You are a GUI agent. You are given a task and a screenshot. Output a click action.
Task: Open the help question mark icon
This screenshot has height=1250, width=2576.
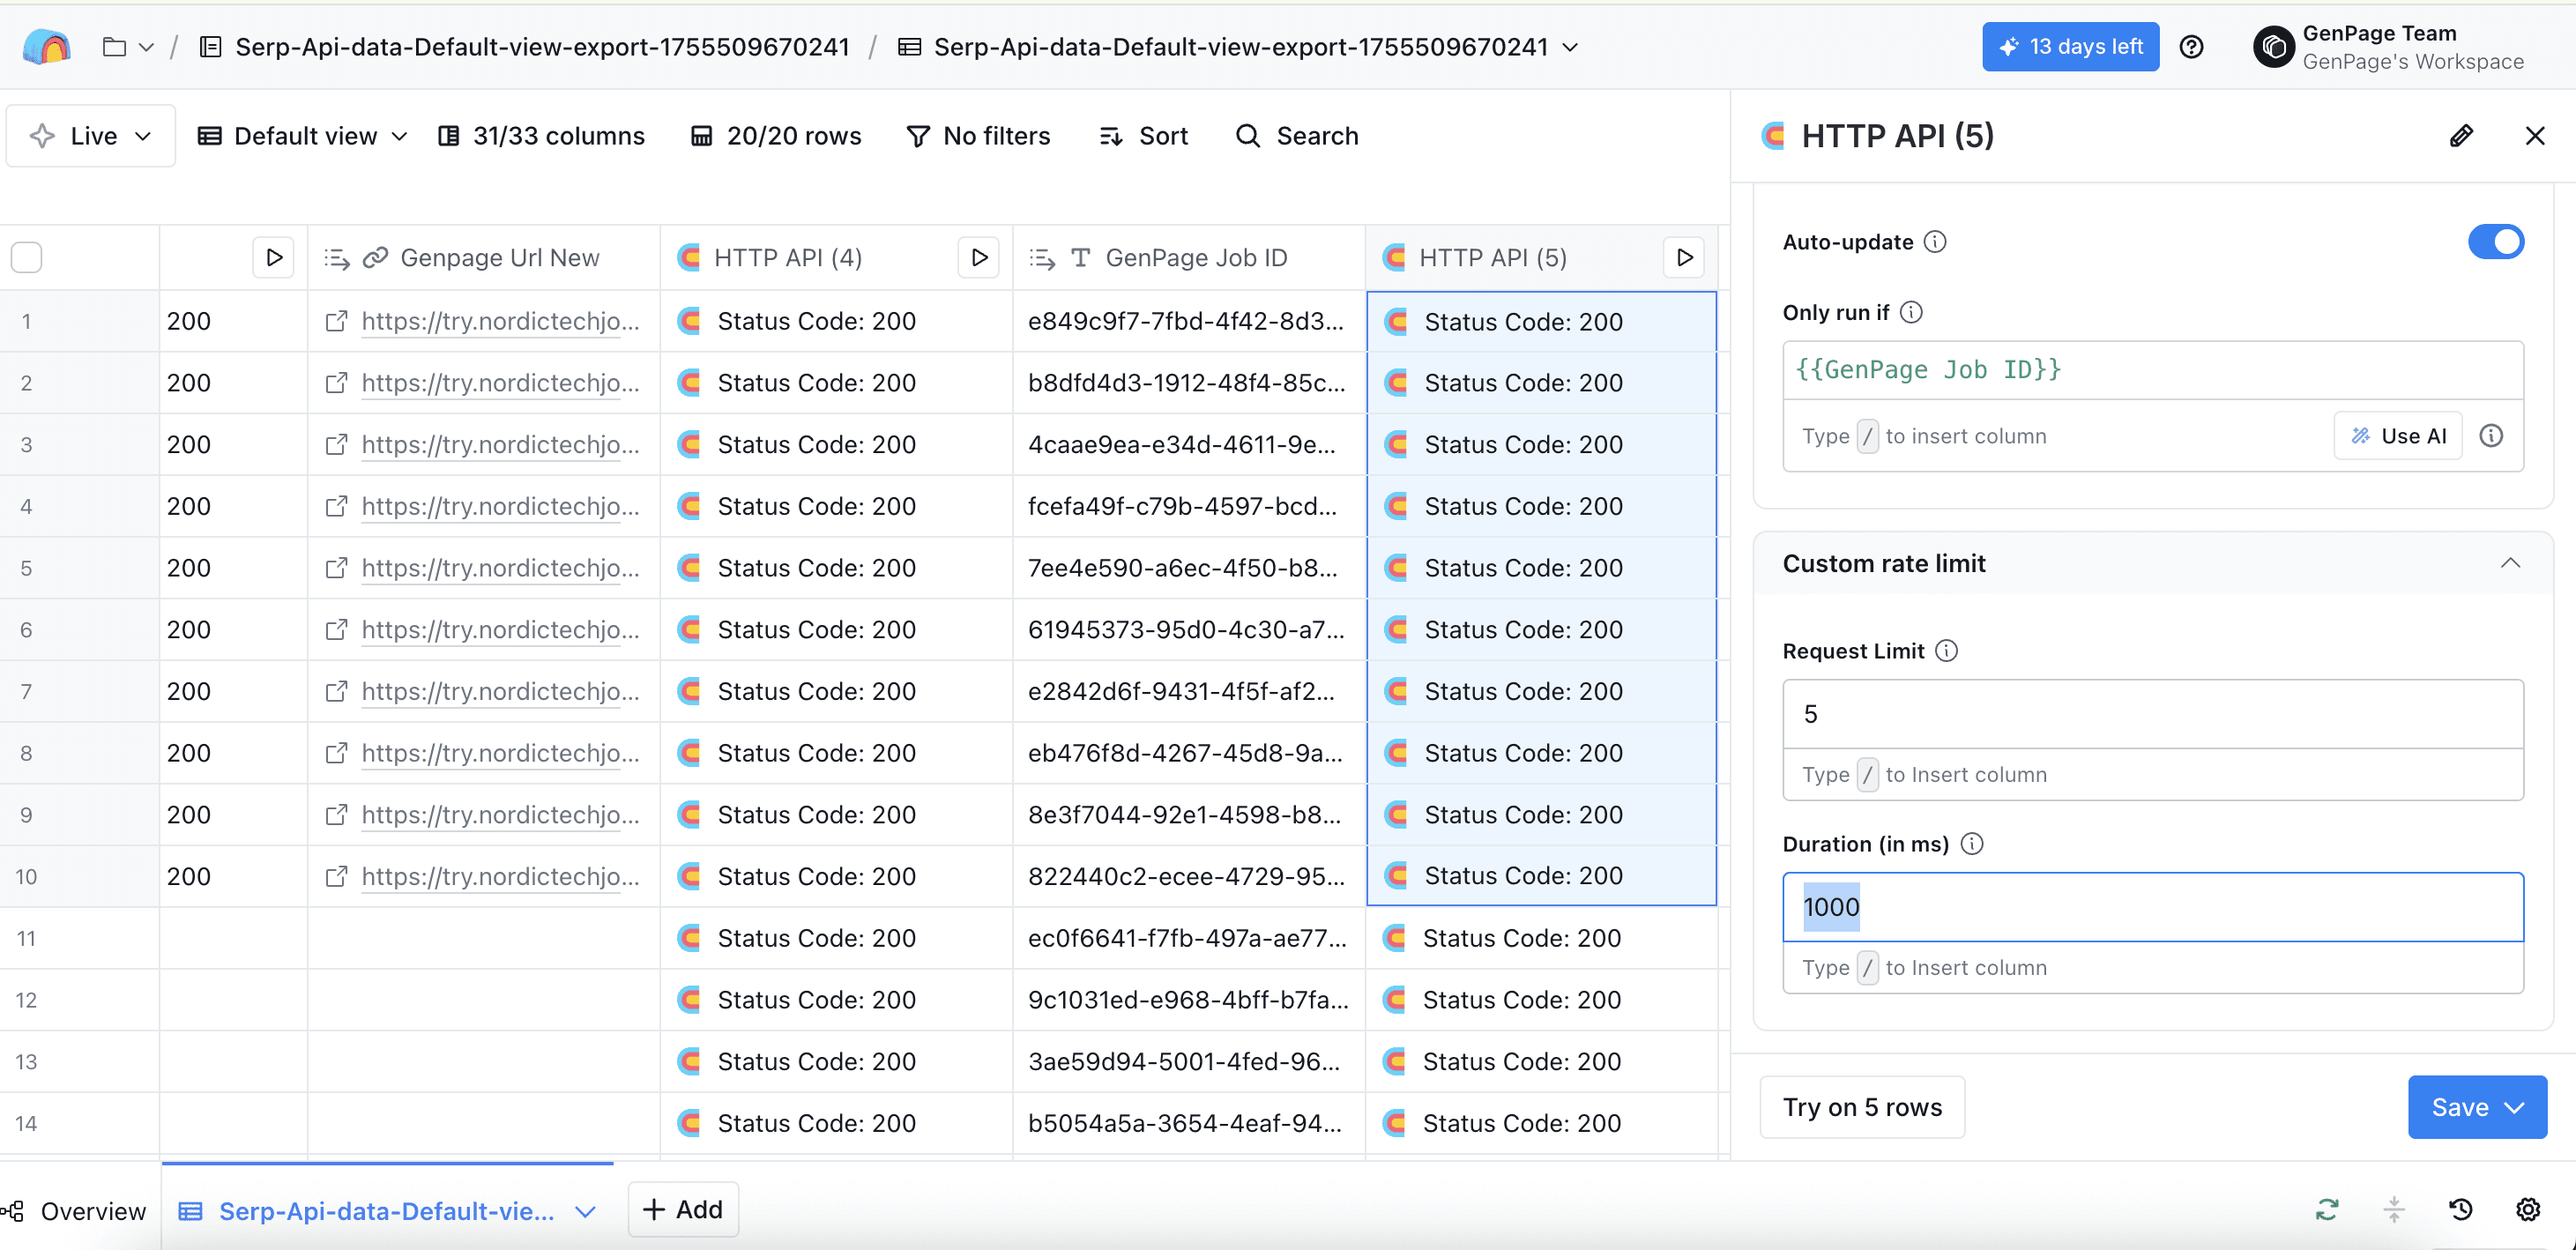(2191, 47)
